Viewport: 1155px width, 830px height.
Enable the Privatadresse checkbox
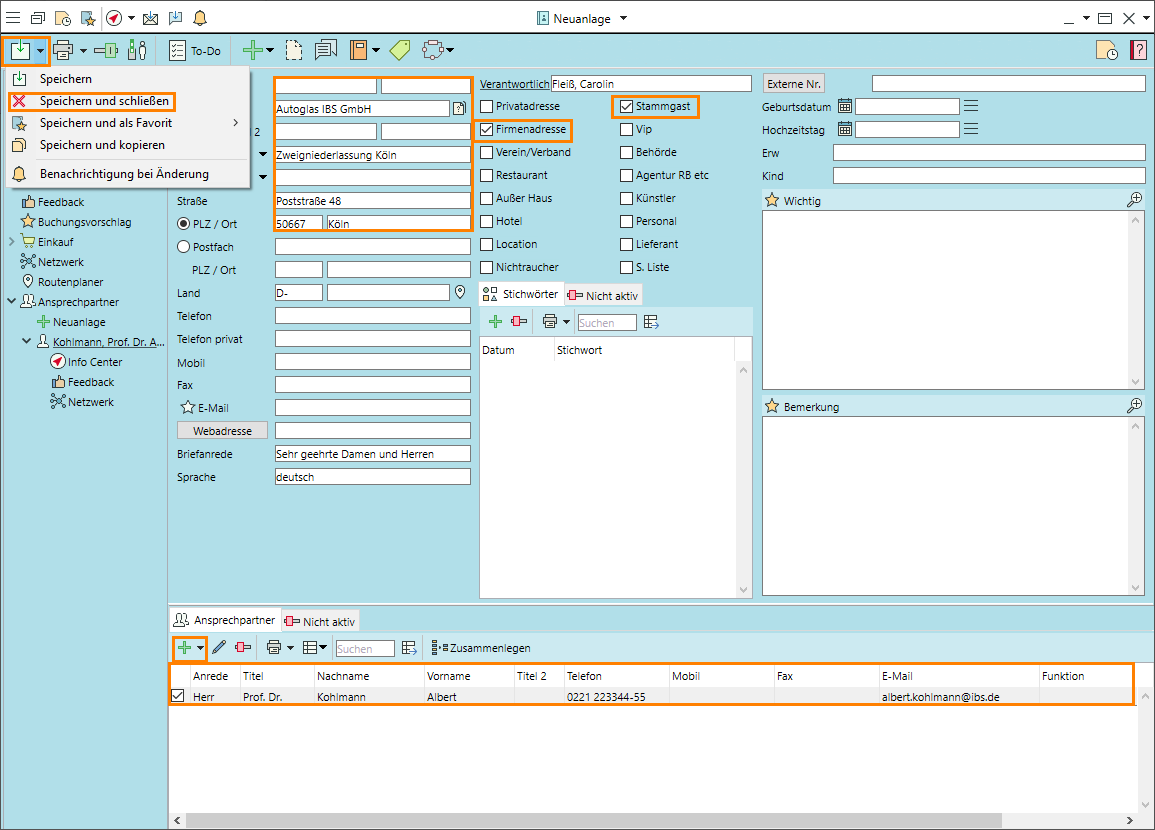[487, 106]
